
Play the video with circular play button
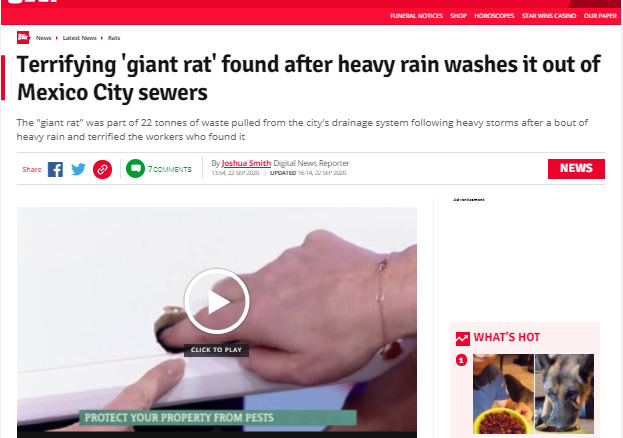pyautogui.click(x=217, y=301)
